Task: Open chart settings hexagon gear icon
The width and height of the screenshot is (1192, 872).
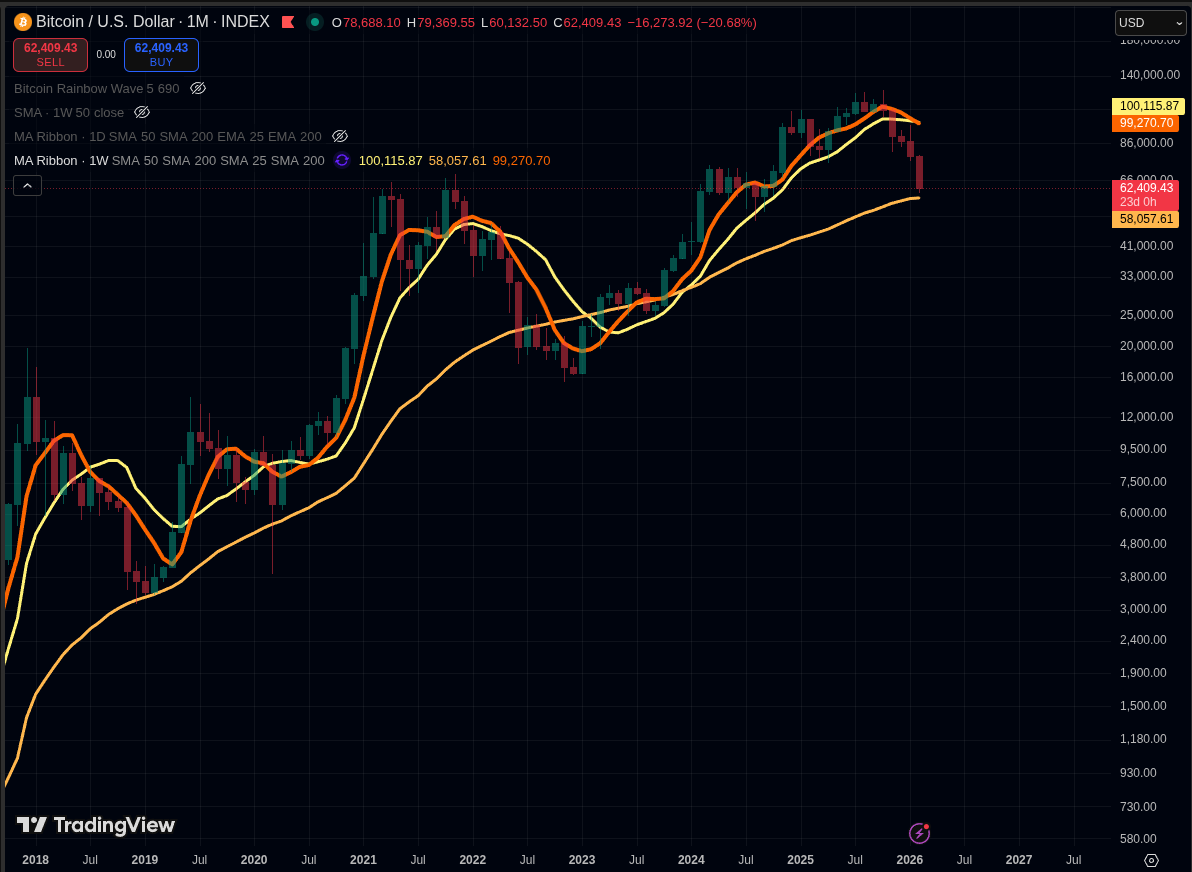Action: (x=1151, y=860)
